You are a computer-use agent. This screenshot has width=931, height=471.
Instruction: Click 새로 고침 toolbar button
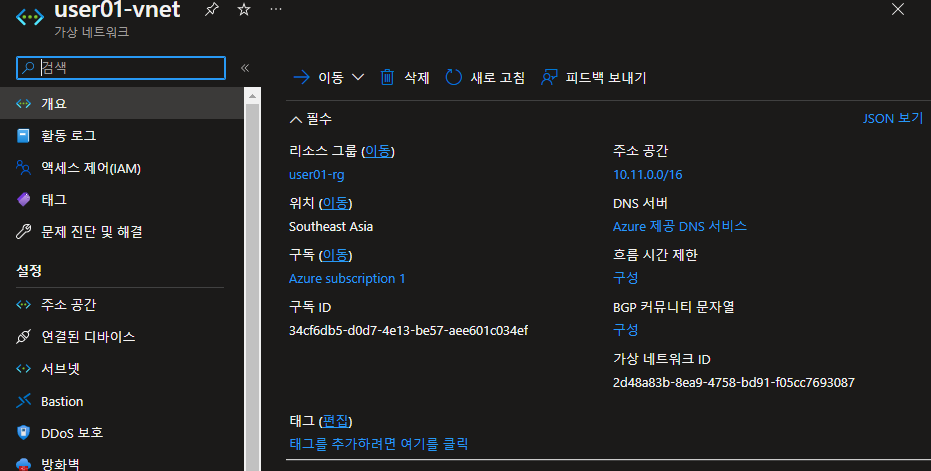tap(485, 77)
